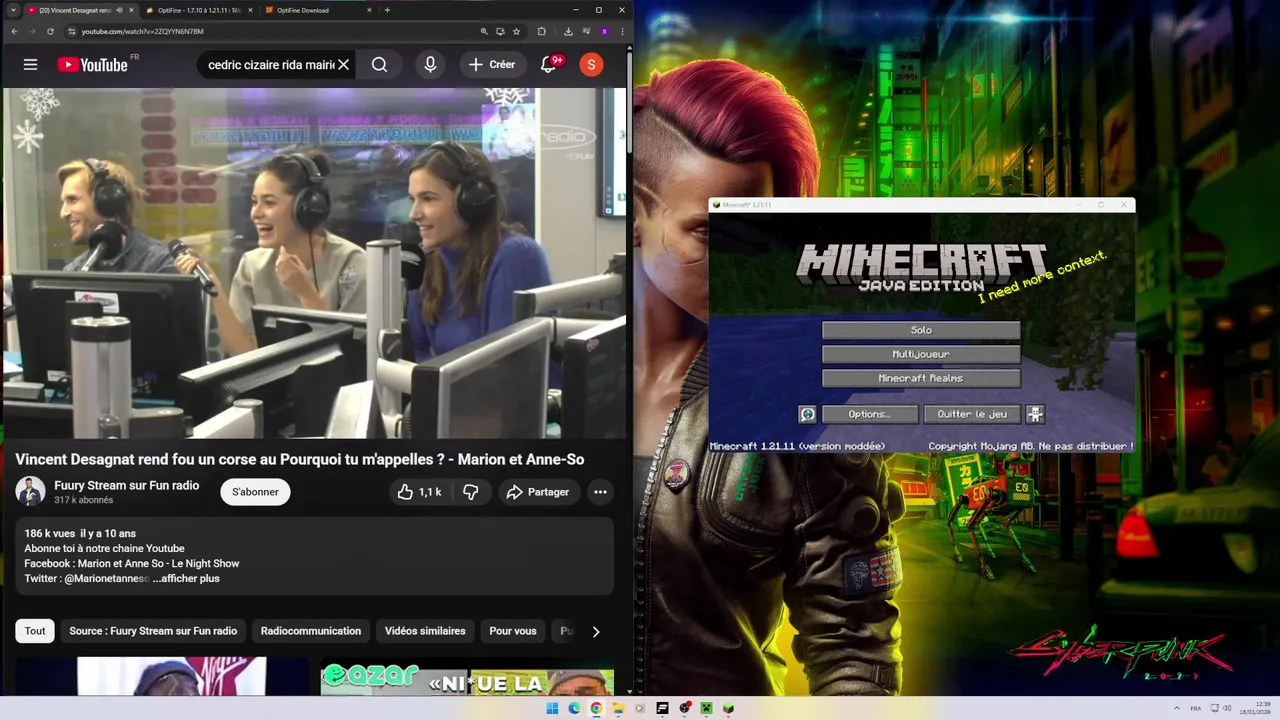The image size is (1280, 720).
Task: Open Chrome downloads
Action: [x=568, y=31]
